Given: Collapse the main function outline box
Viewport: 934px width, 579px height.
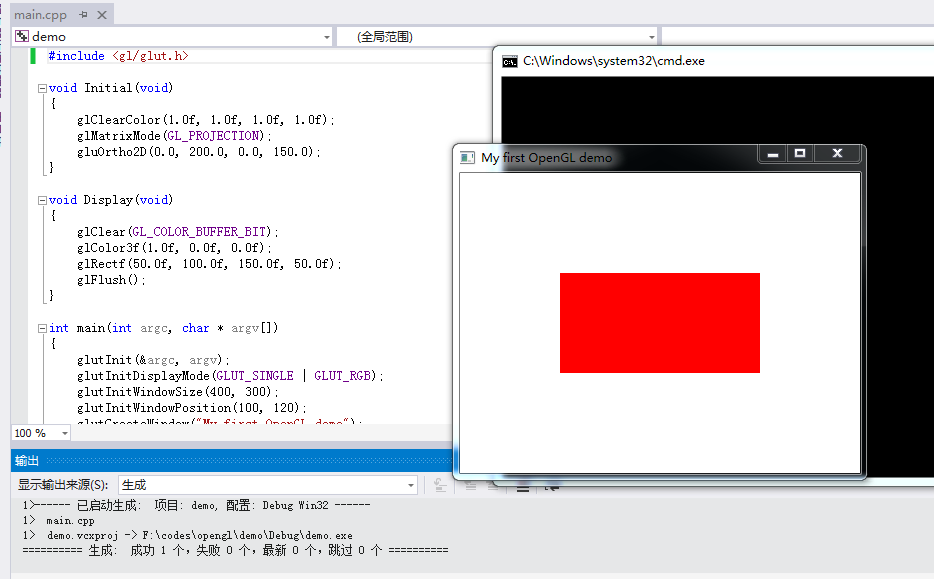Looking at the screenshot, I should 42,327.
